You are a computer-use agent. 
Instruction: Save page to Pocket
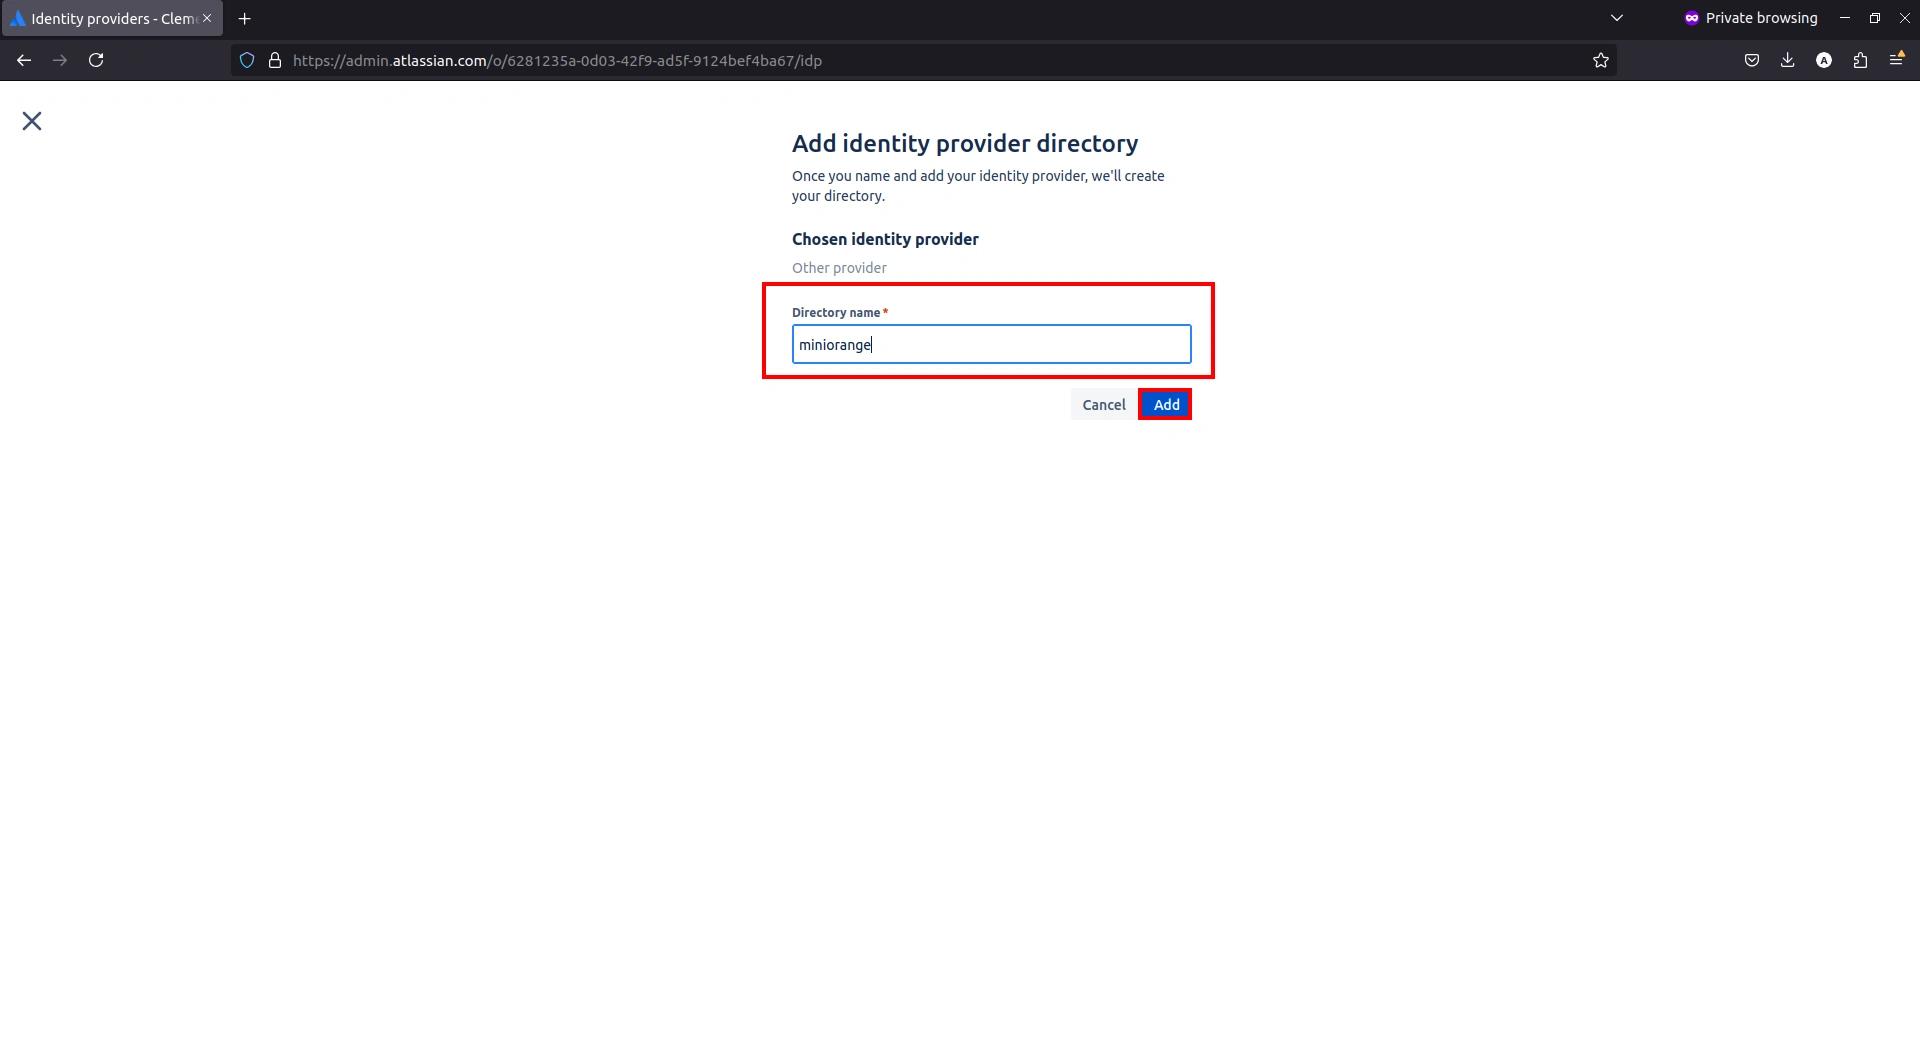point(1752,60)
